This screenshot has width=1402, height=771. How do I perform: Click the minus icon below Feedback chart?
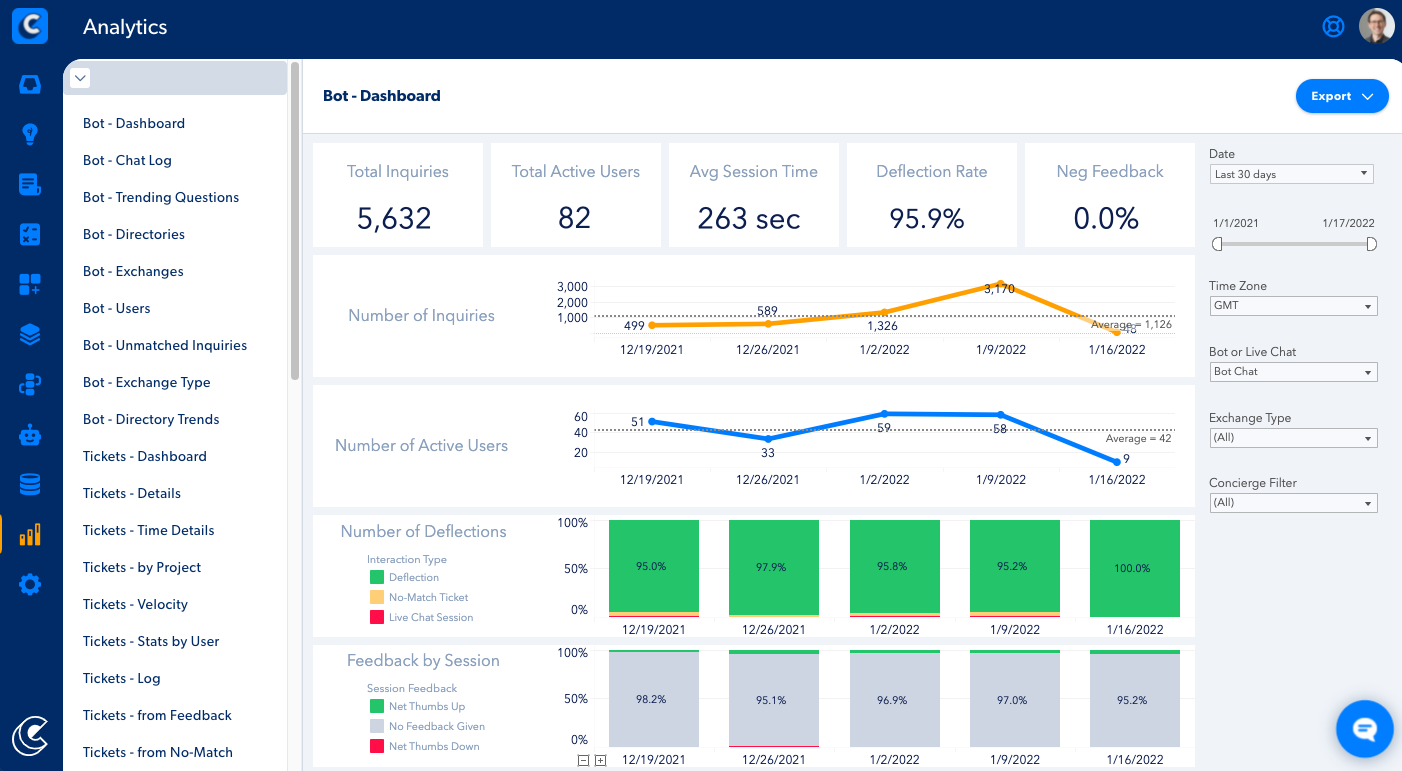[584, 761]
